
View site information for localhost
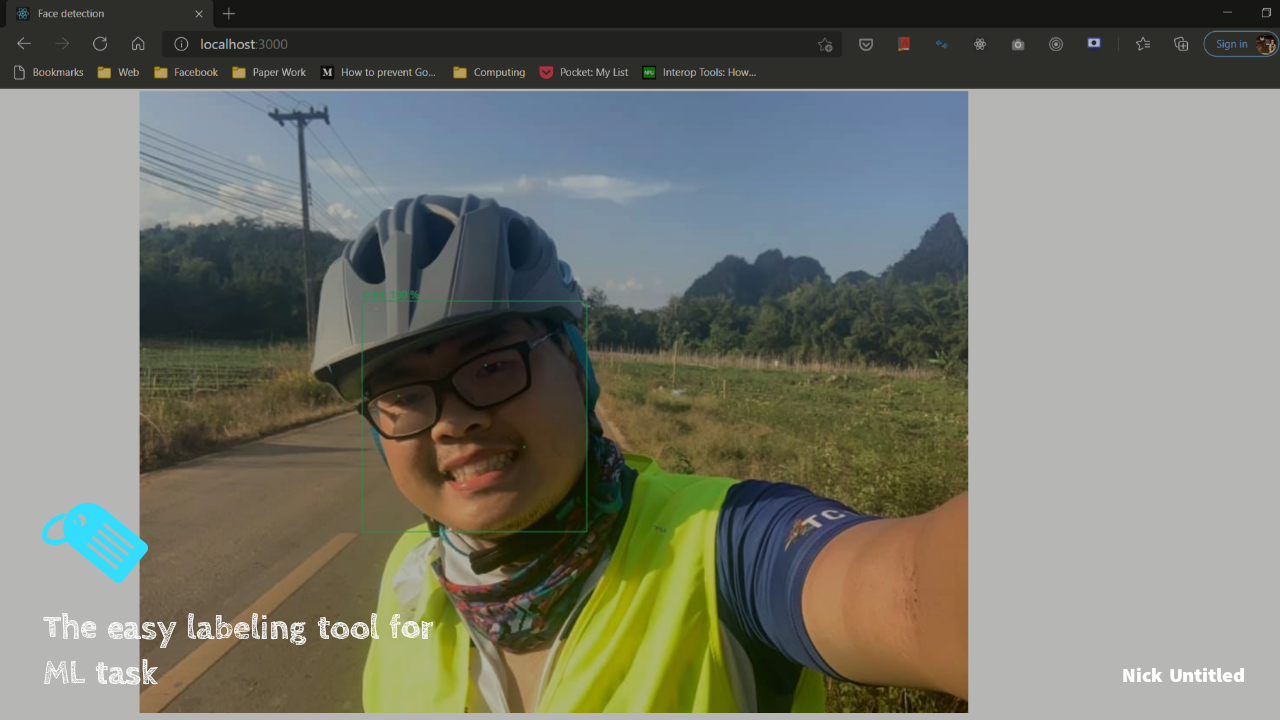coord(181,44)
